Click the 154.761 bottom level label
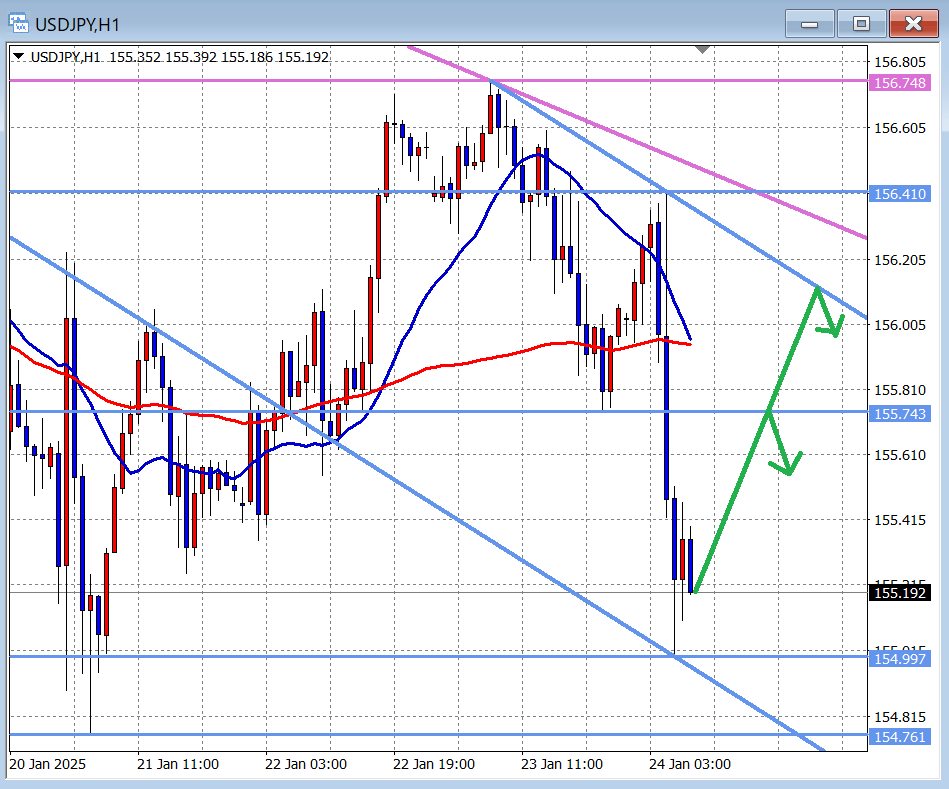This screenshot has width=949, height=789. pyautogui.click(x=899, y=737)
